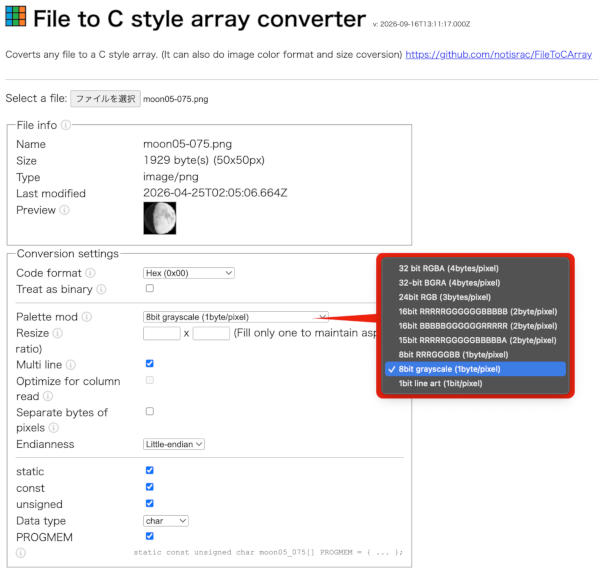The height and width of the screenshot is (575, 600).
Task: Click info icon for Optimize for column read
Action: (48, 396)
